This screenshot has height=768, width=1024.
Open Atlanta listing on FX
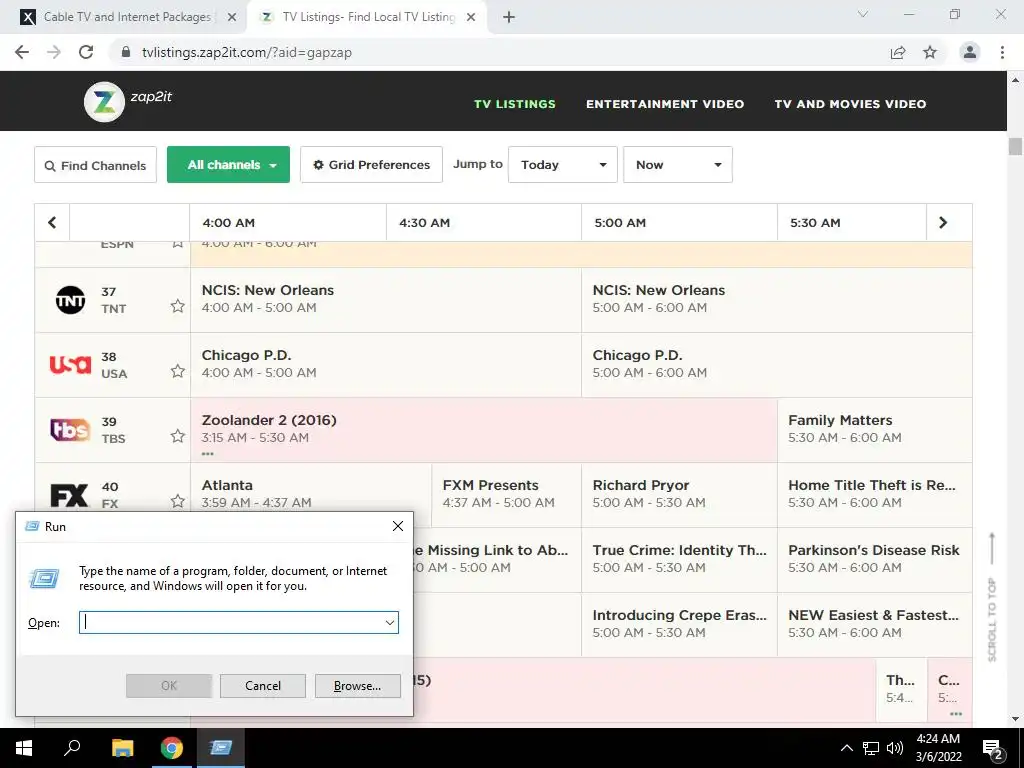click(x=311, y=494)
